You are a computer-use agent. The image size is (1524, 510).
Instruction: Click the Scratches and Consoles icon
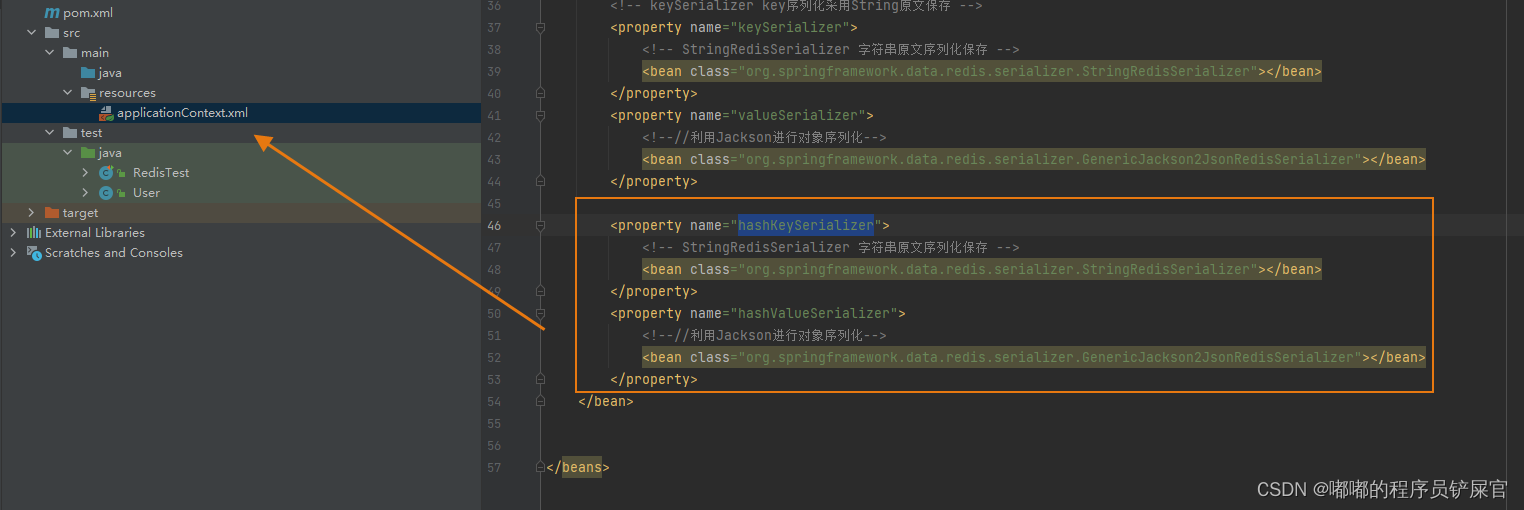(x=33, y=253)
